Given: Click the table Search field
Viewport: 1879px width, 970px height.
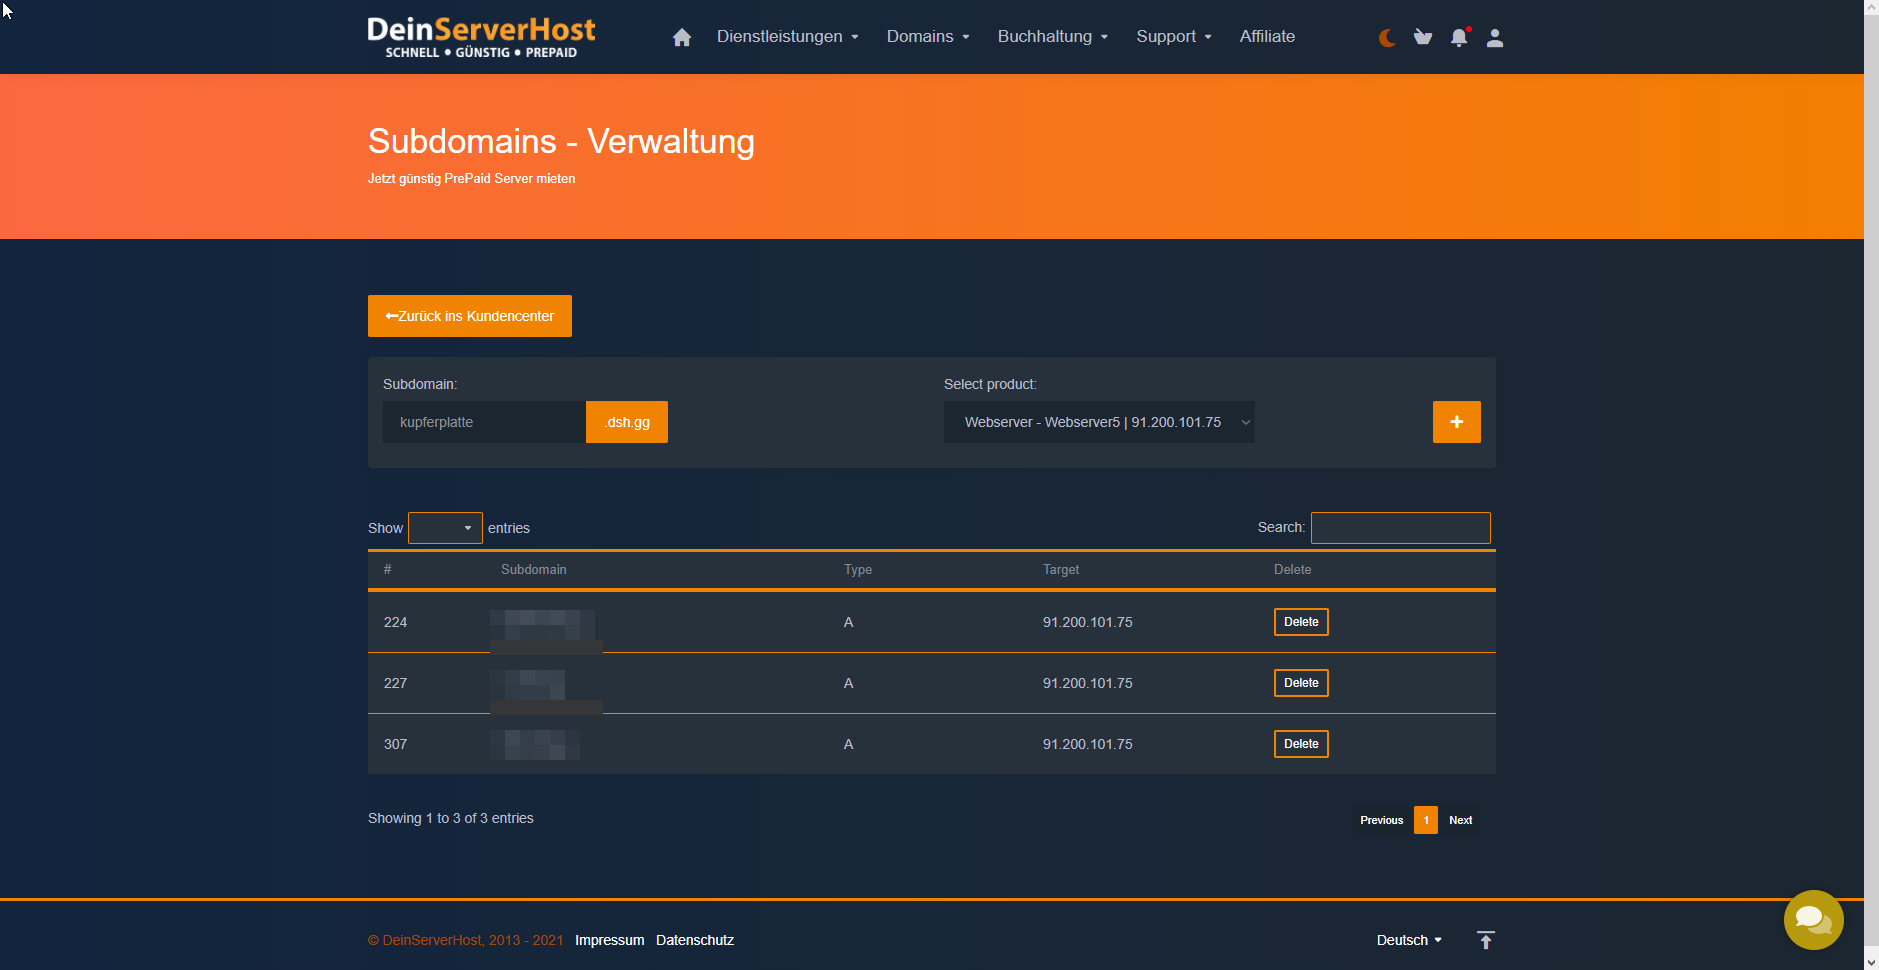Looking at the screenshot, I should coord(1400,528).
